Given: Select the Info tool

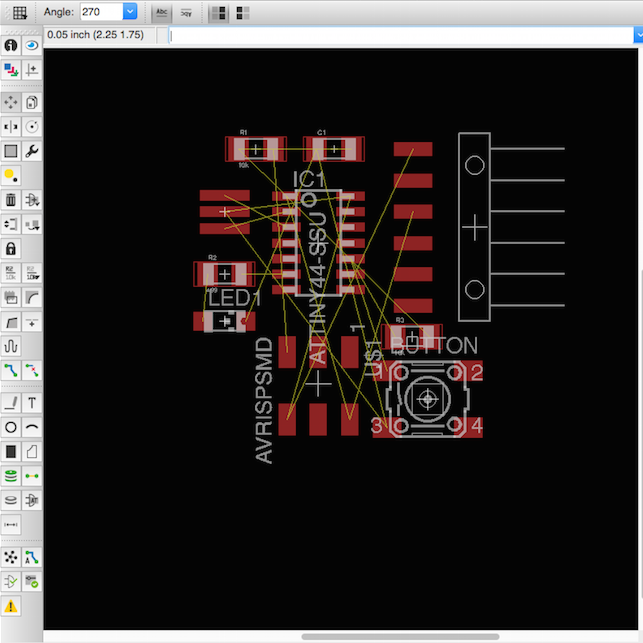Looking at the screenshot, I should click(x=11, y=45).
